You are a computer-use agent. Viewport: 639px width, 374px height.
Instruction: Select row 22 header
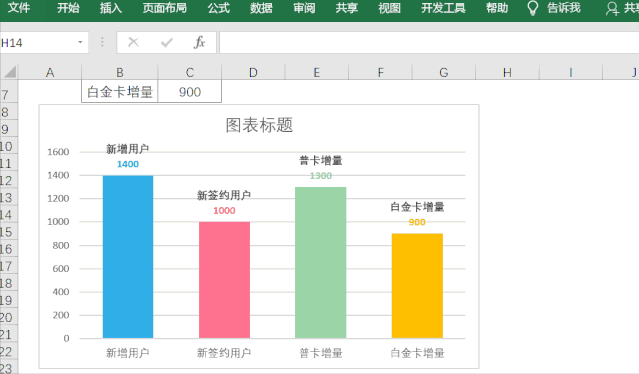click(x=9, y=351)
